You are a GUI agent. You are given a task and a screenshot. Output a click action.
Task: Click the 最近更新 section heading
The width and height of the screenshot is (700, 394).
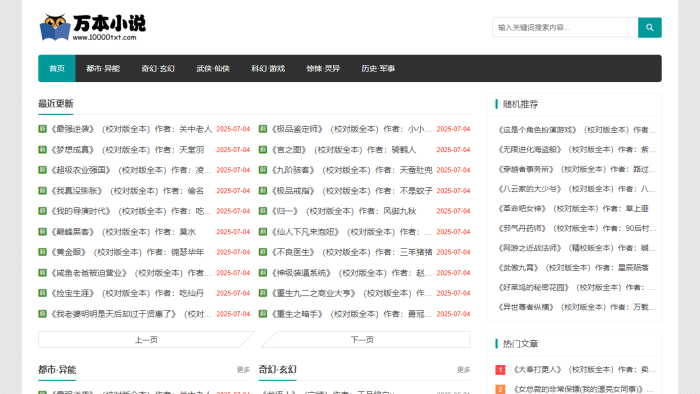[x=56, y=104]
